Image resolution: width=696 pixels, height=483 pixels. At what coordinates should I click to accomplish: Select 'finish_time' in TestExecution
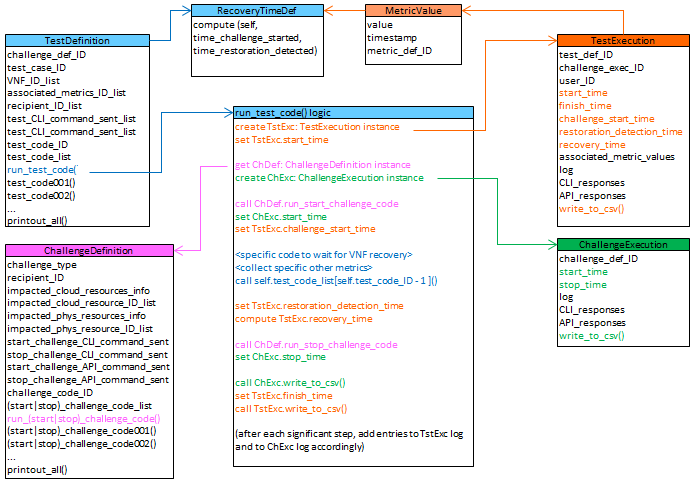585,106
